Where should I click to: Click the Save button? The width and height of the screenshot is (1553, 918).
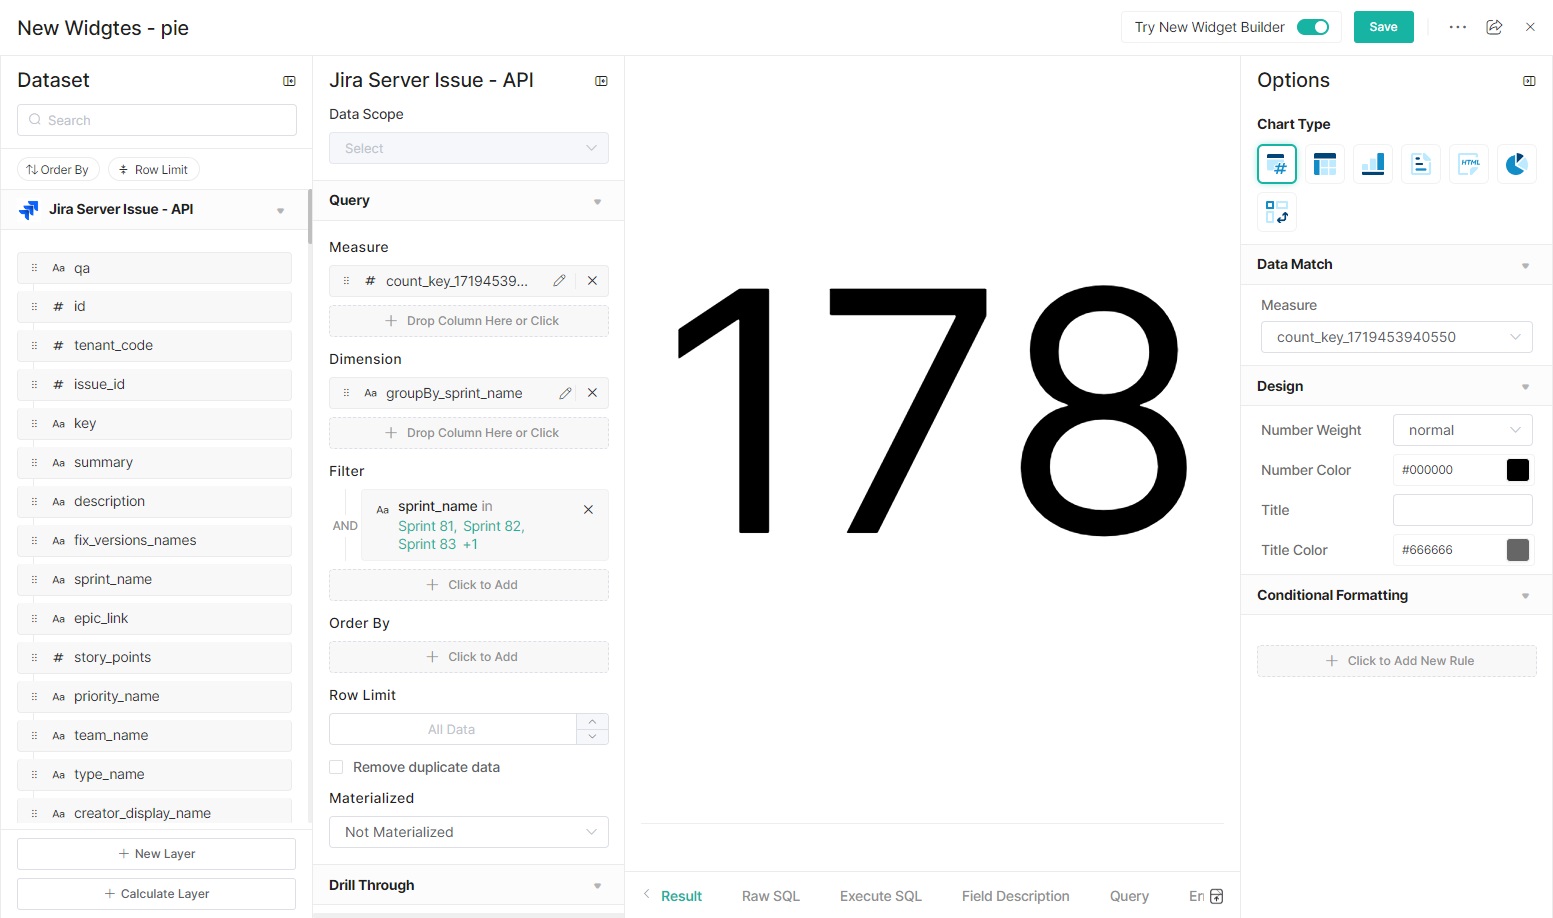pos(1383,27)
